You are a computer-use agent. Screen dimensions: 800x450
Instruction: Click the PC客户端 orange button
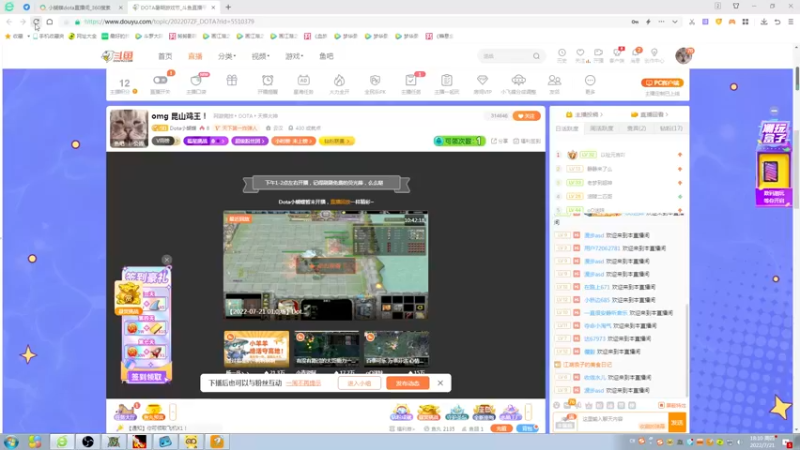pyautogui.click(x=662, y=83)
